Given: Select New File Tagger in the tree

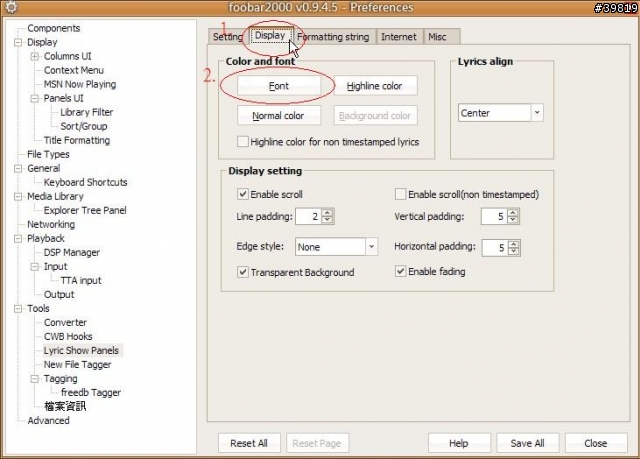Looking at the screenshot, I should 78,364.
